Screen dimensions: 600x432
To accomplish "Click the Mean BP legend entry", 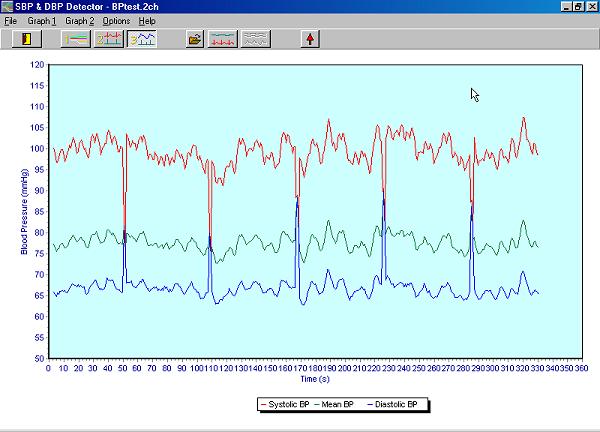I will (x=346, y=404).
